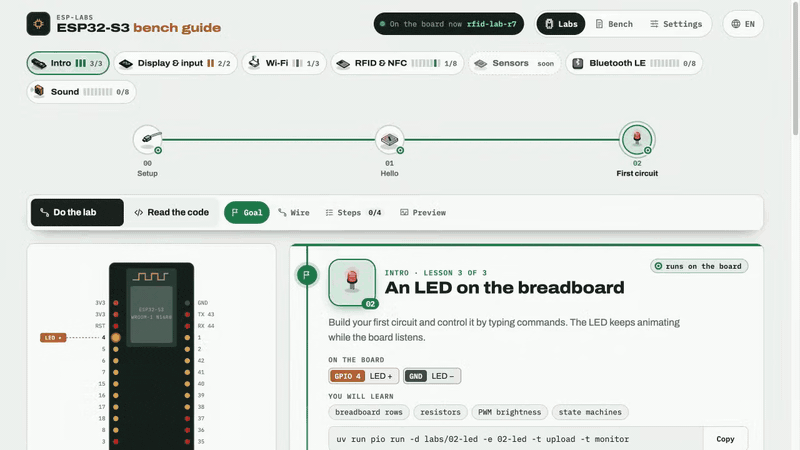The width and height of the screenshot is (800, 450).
Task: Click the wire icon in Wire tab
Action: 282,212
